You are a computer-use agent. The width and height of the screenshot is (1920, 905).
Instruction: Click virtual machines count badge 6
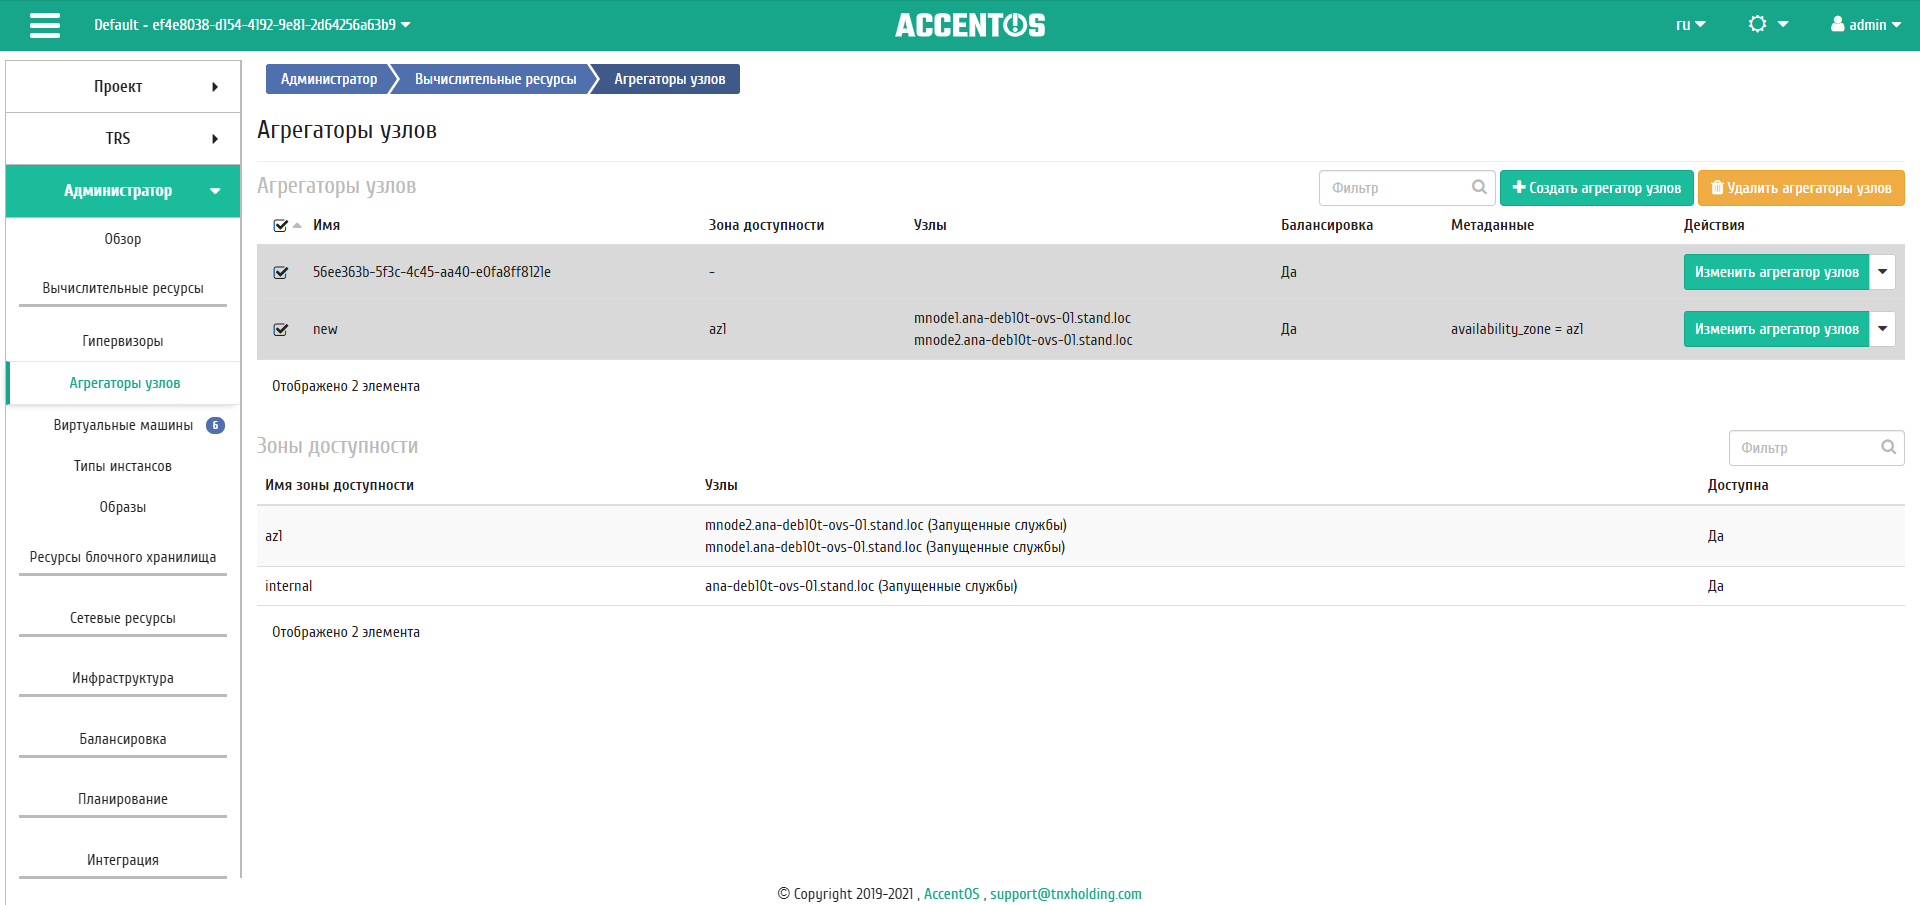tap(215, 425)
